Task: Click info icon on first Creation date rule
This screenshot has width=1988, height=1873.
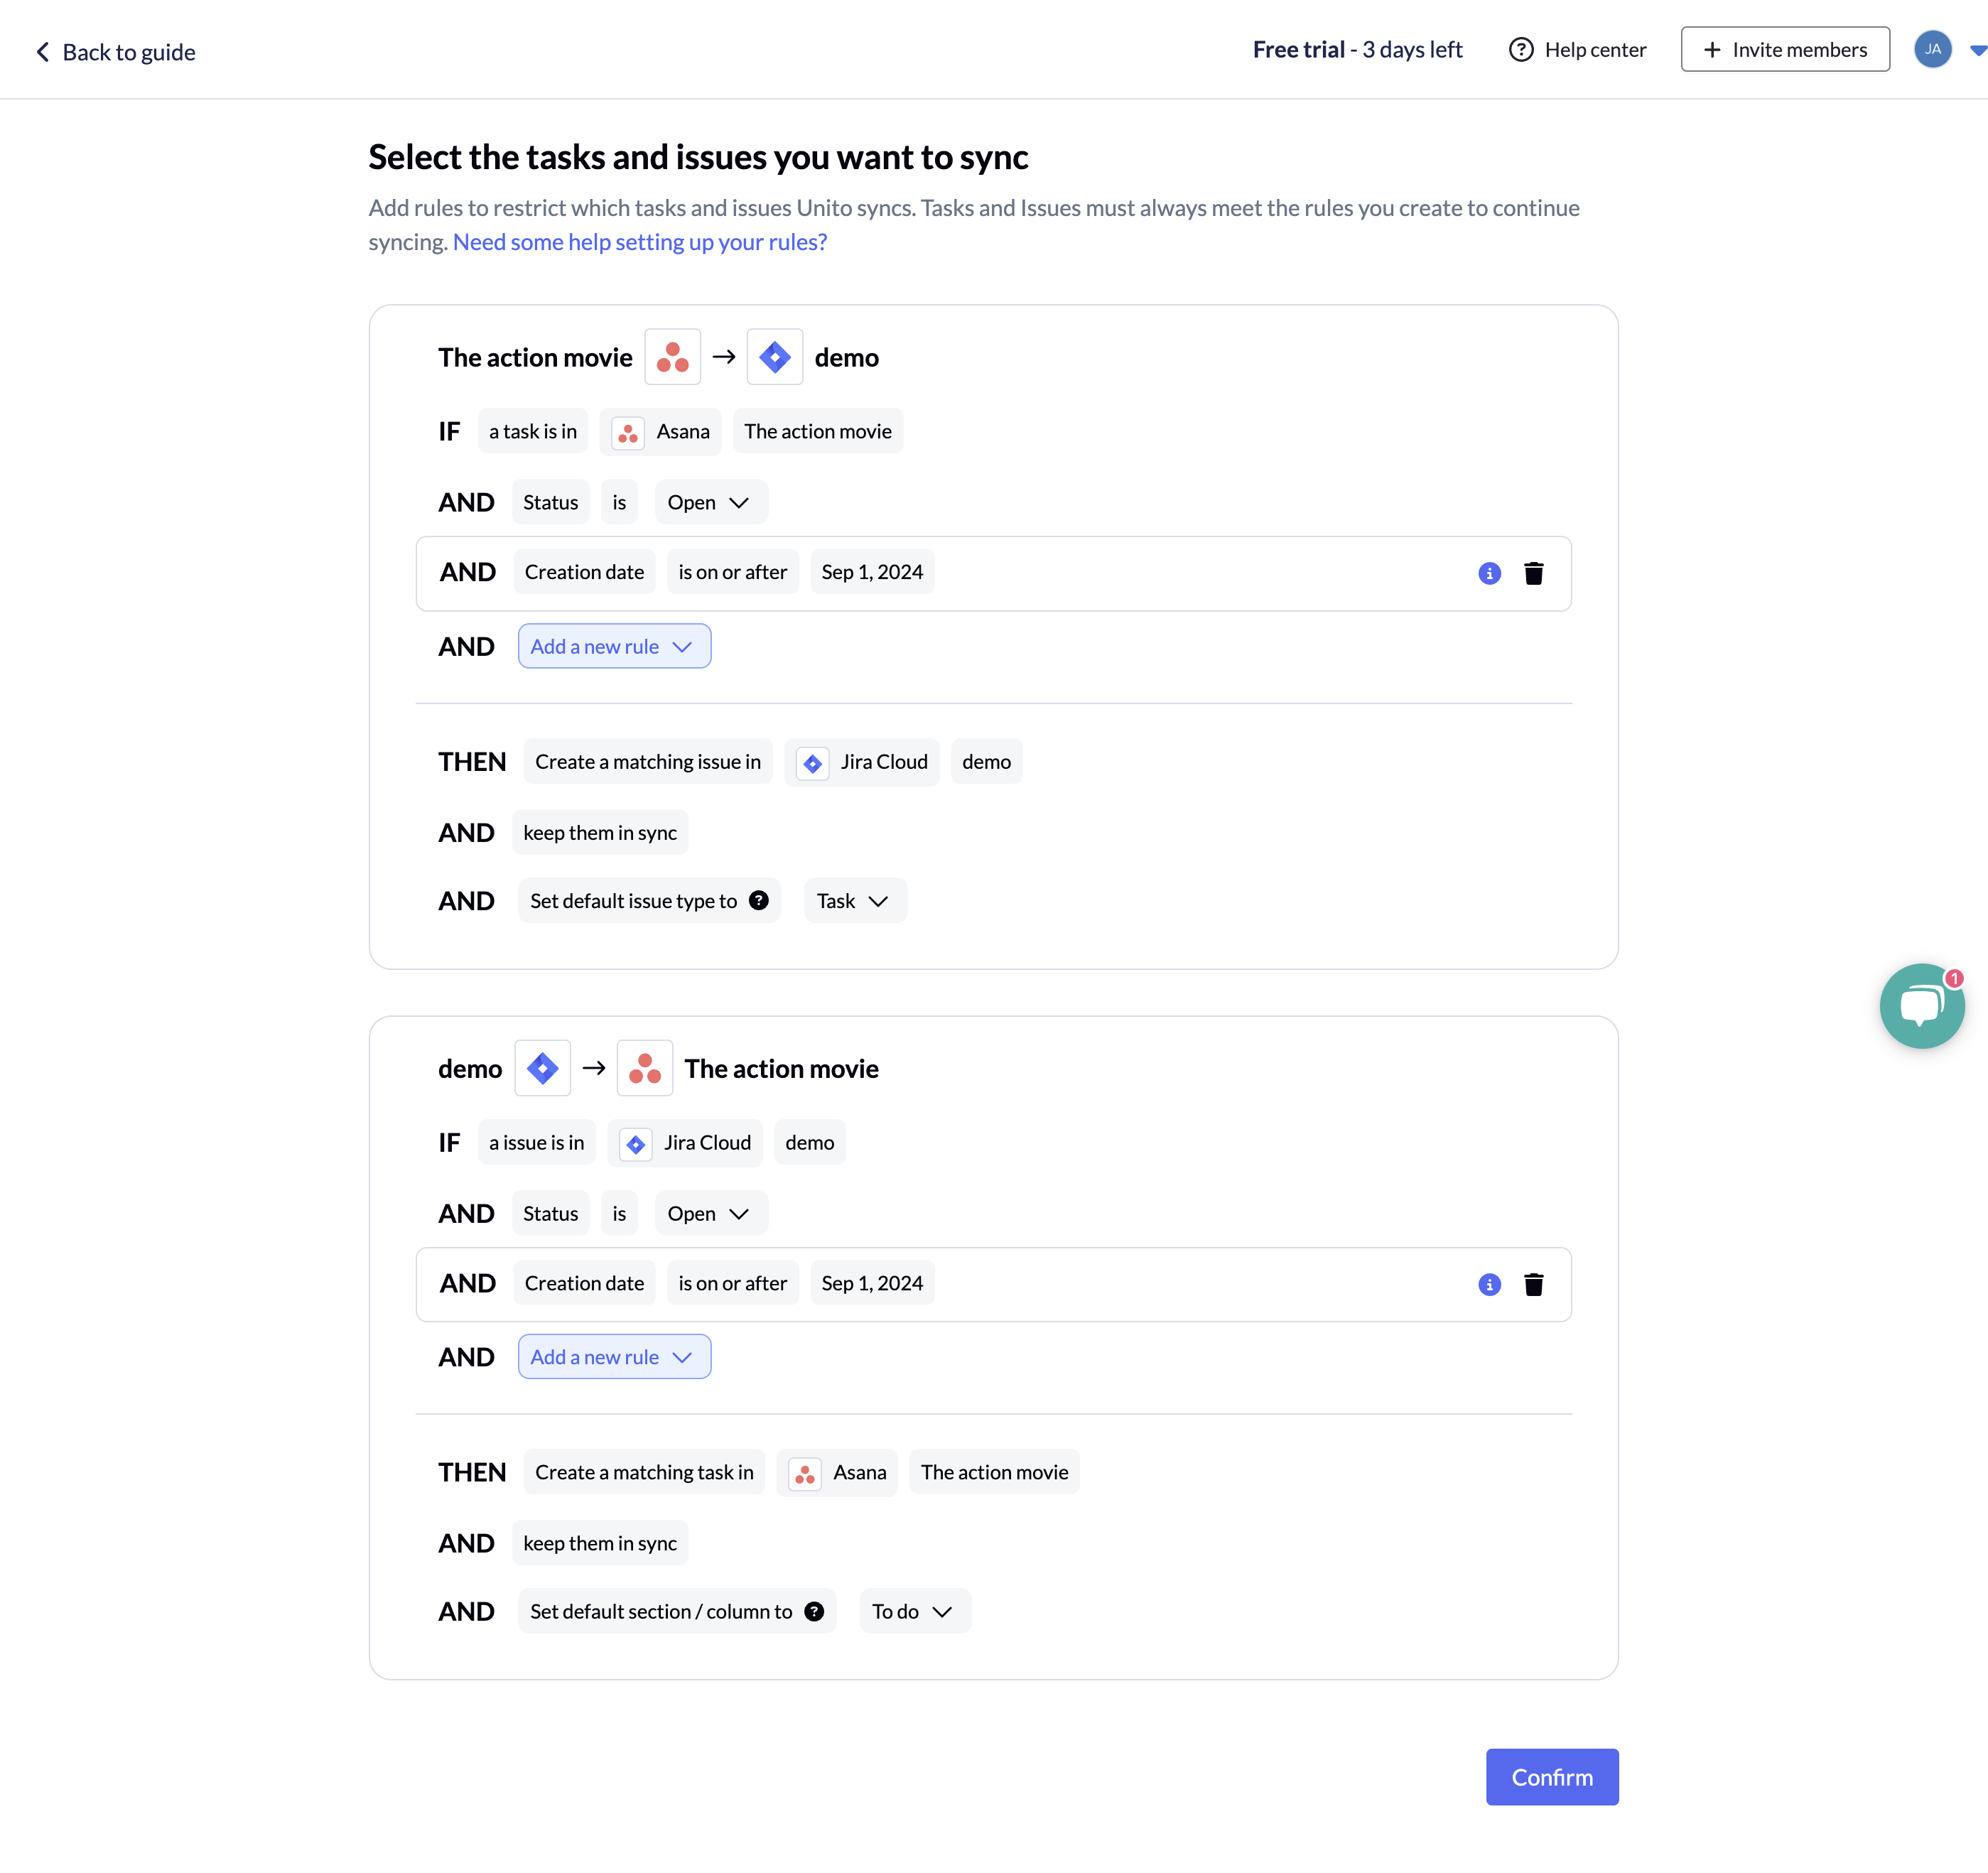Action: coord(1489,573)
